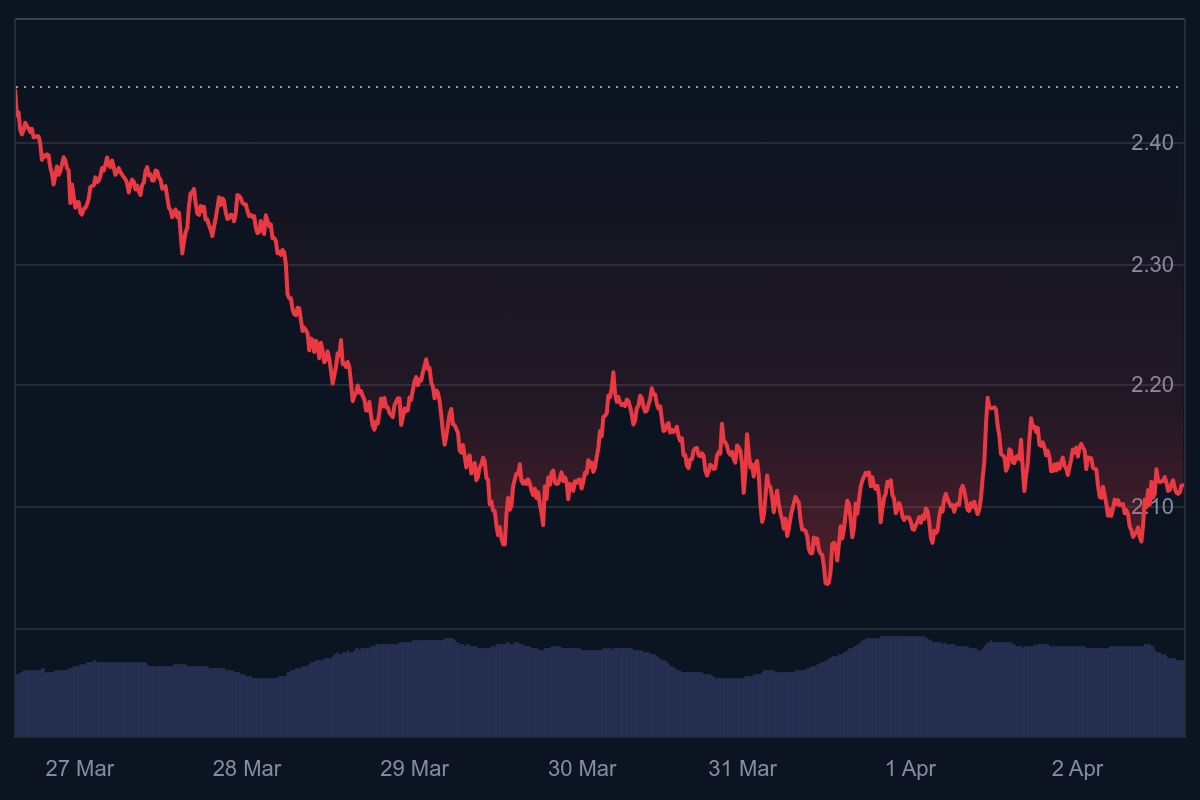Click the 2.30 price axis label
1200x800 pixels.
1152,265
